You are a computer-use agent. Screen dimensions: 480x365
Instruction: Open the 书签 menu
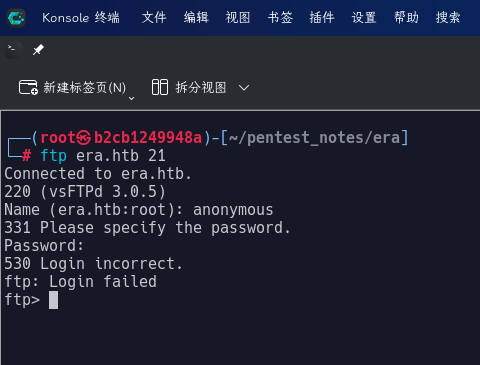coord(280,17)
